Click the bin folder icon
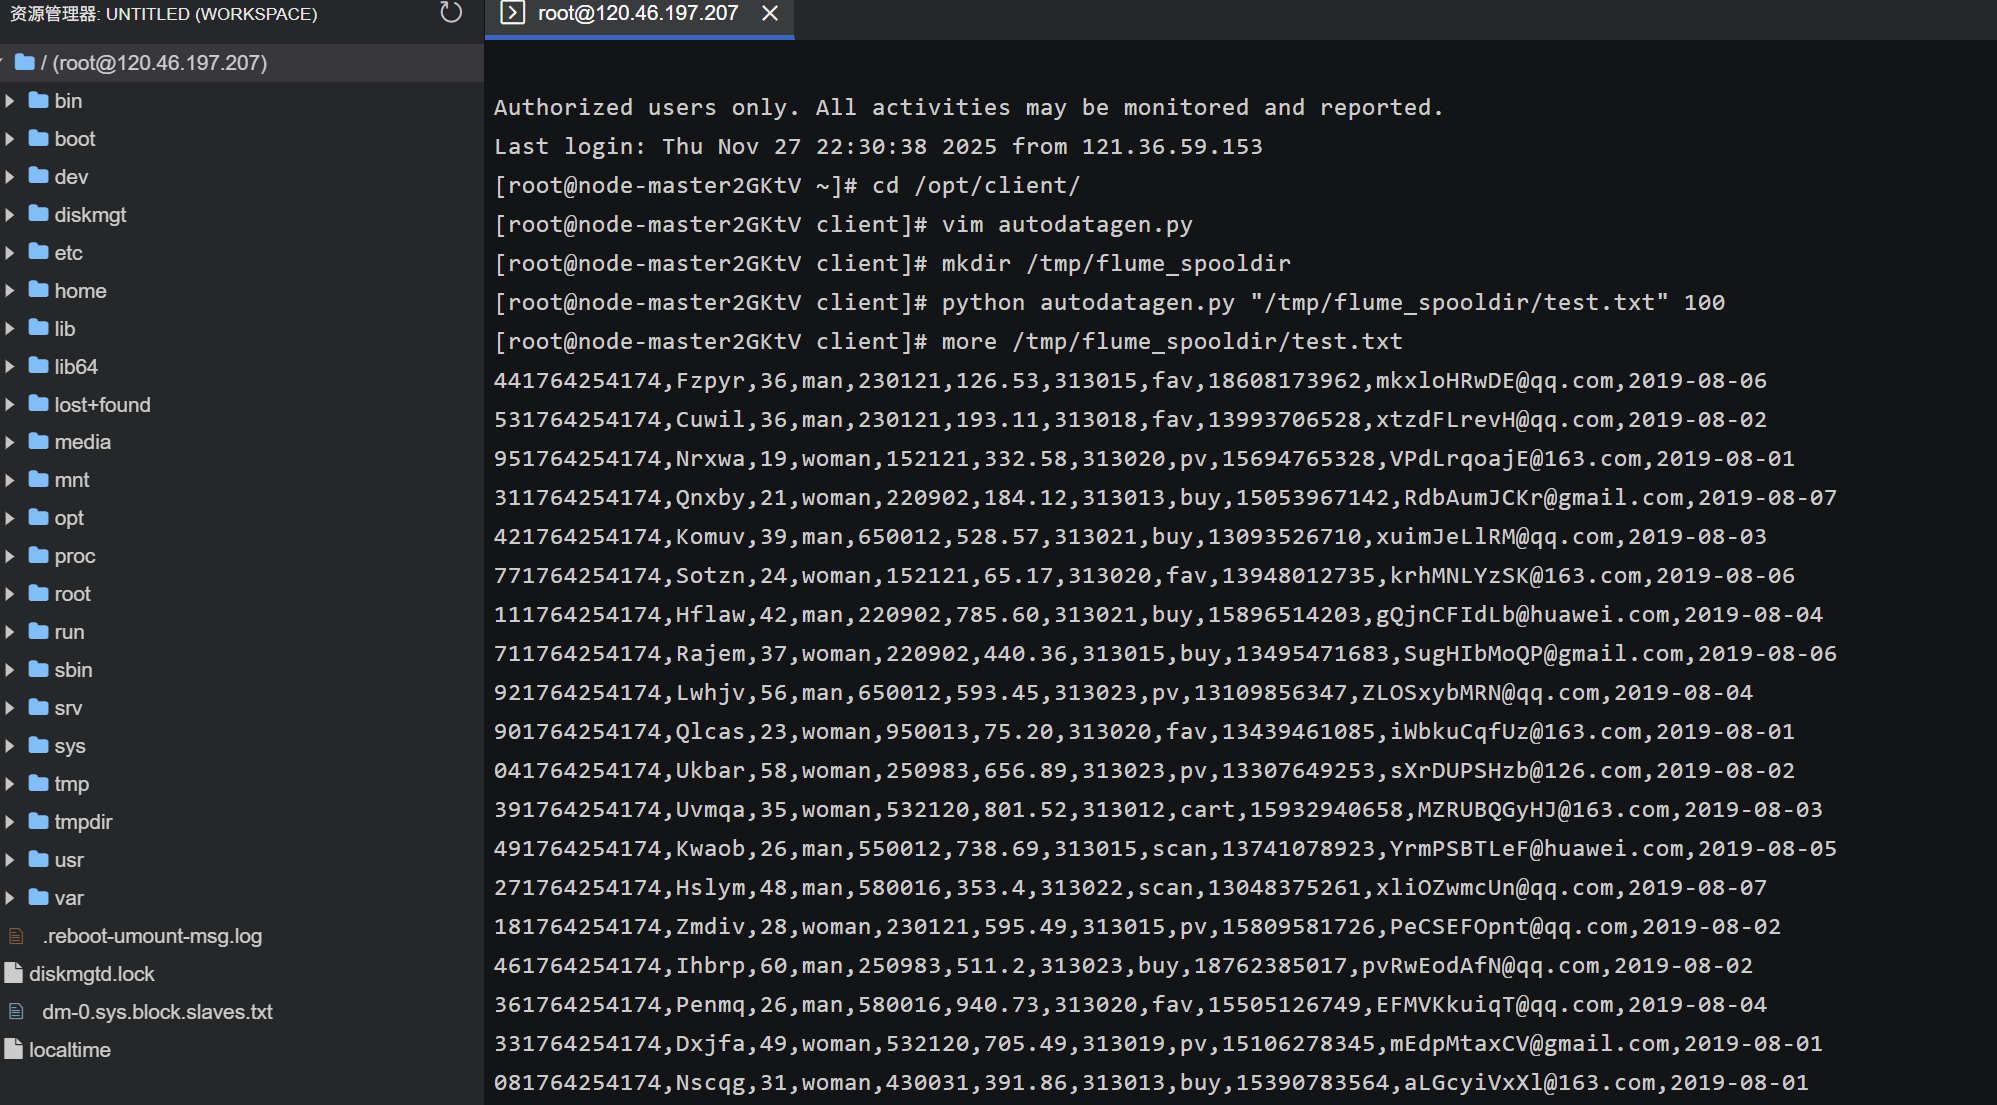Viewport: 1997px width, 1105px height. click(x=39, y=100)
